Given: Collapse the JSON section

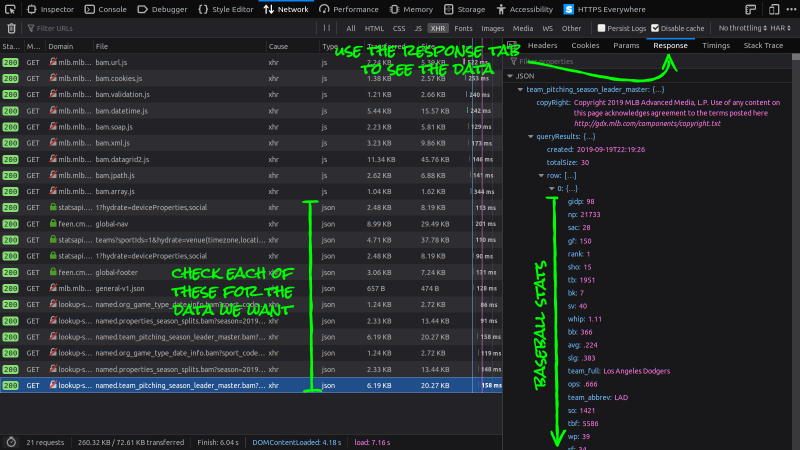Looking at the screenshot, I should coord(510,76).
